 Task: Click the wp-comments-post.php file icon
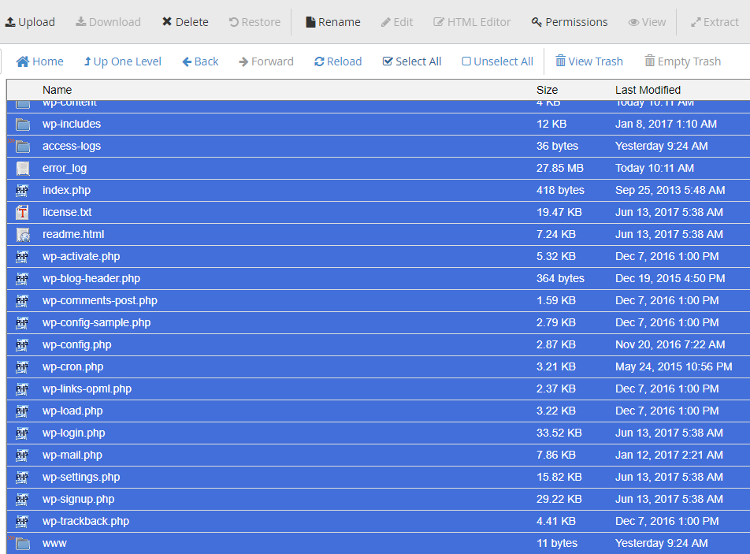click(x=22, y=300)
